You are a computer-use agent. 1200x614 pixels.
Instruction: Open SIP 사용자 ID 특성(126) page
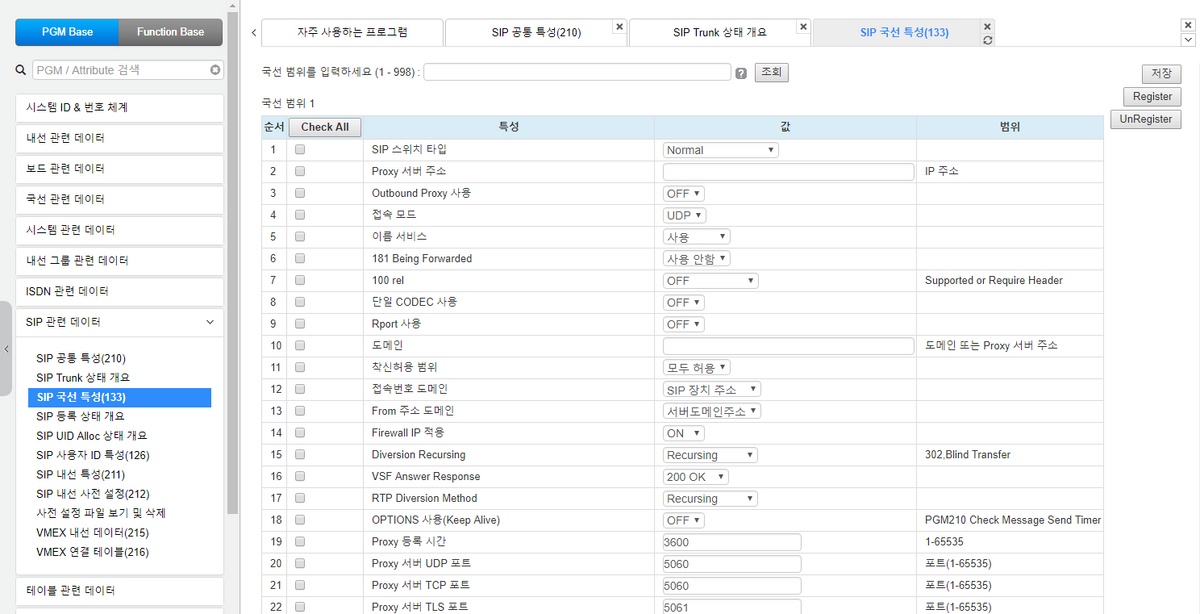[x=92, y=455]
